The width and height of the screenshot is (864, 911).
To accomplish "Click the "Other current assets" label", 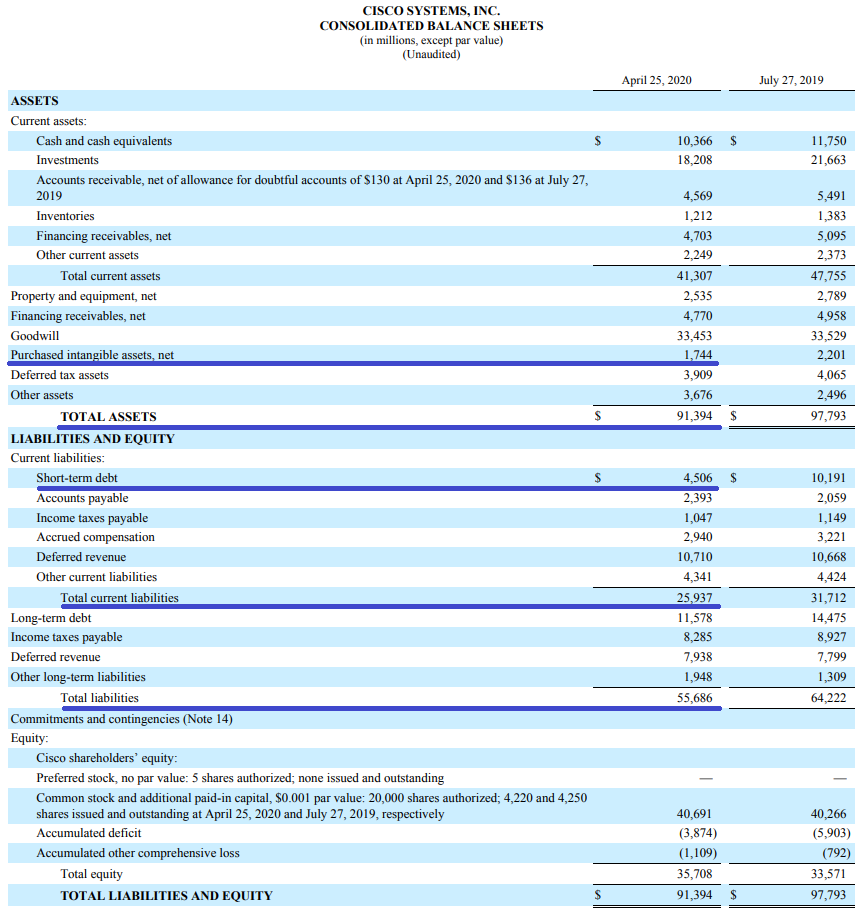I will tap(87, 255).
